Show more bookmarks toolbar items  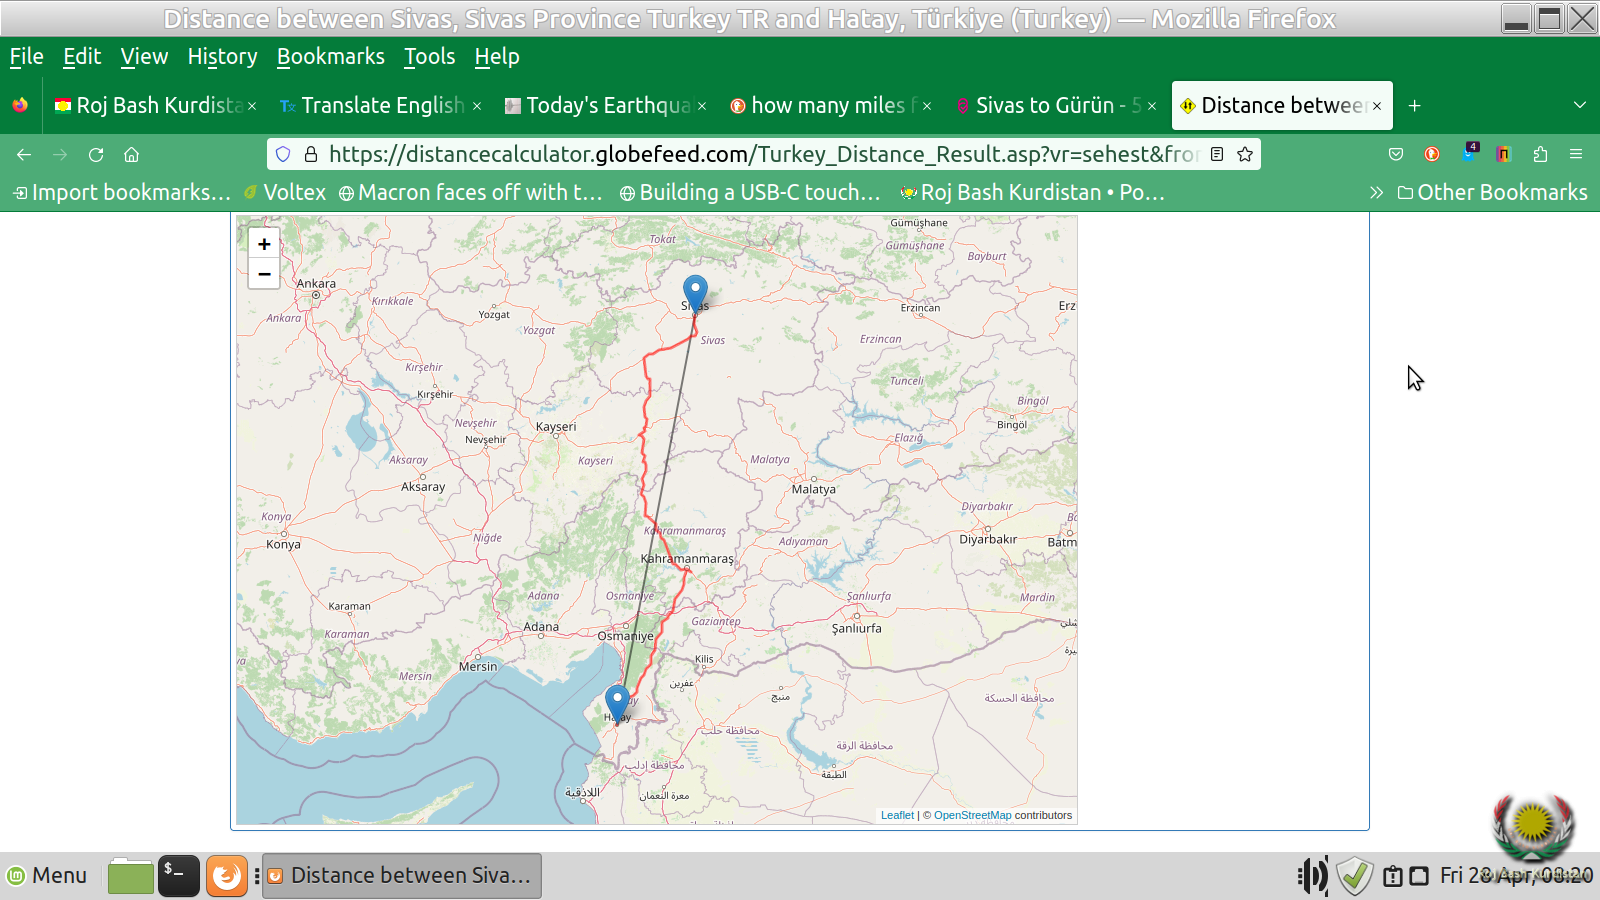(x=1376, y=193)
